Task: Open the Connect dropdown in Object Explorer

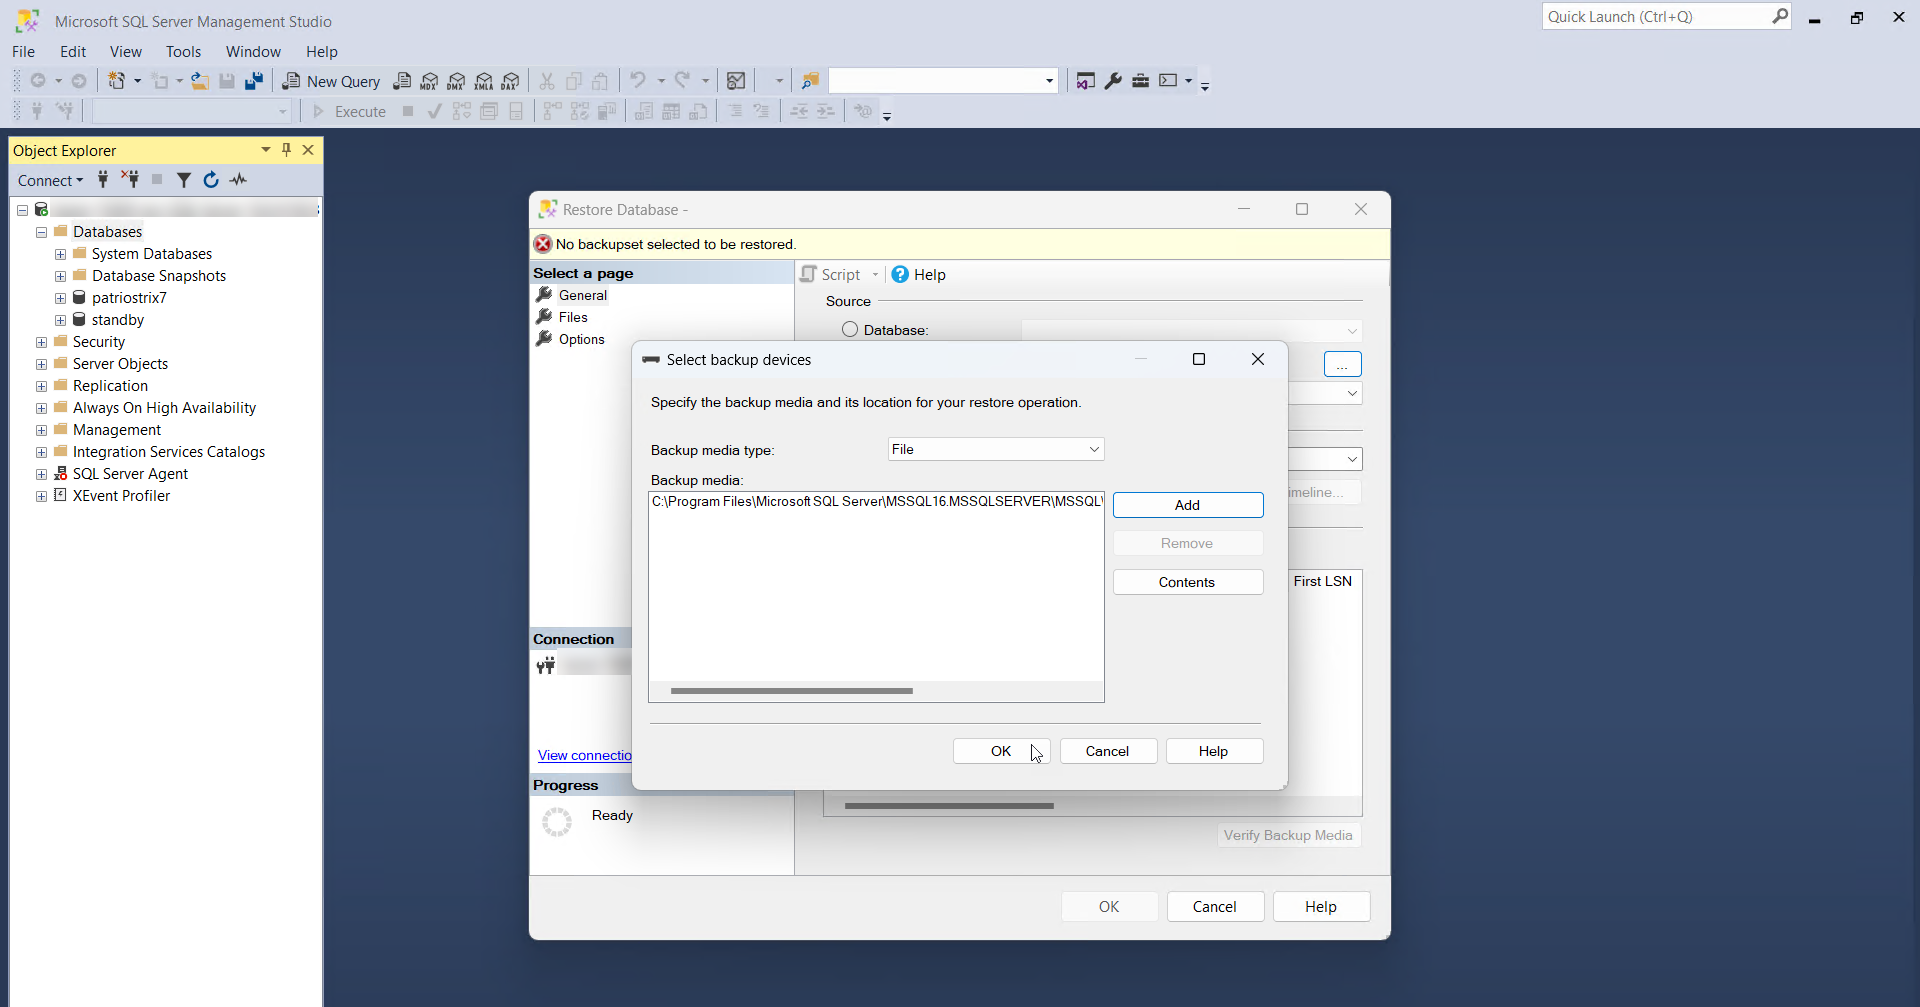Action: point(50,180)
